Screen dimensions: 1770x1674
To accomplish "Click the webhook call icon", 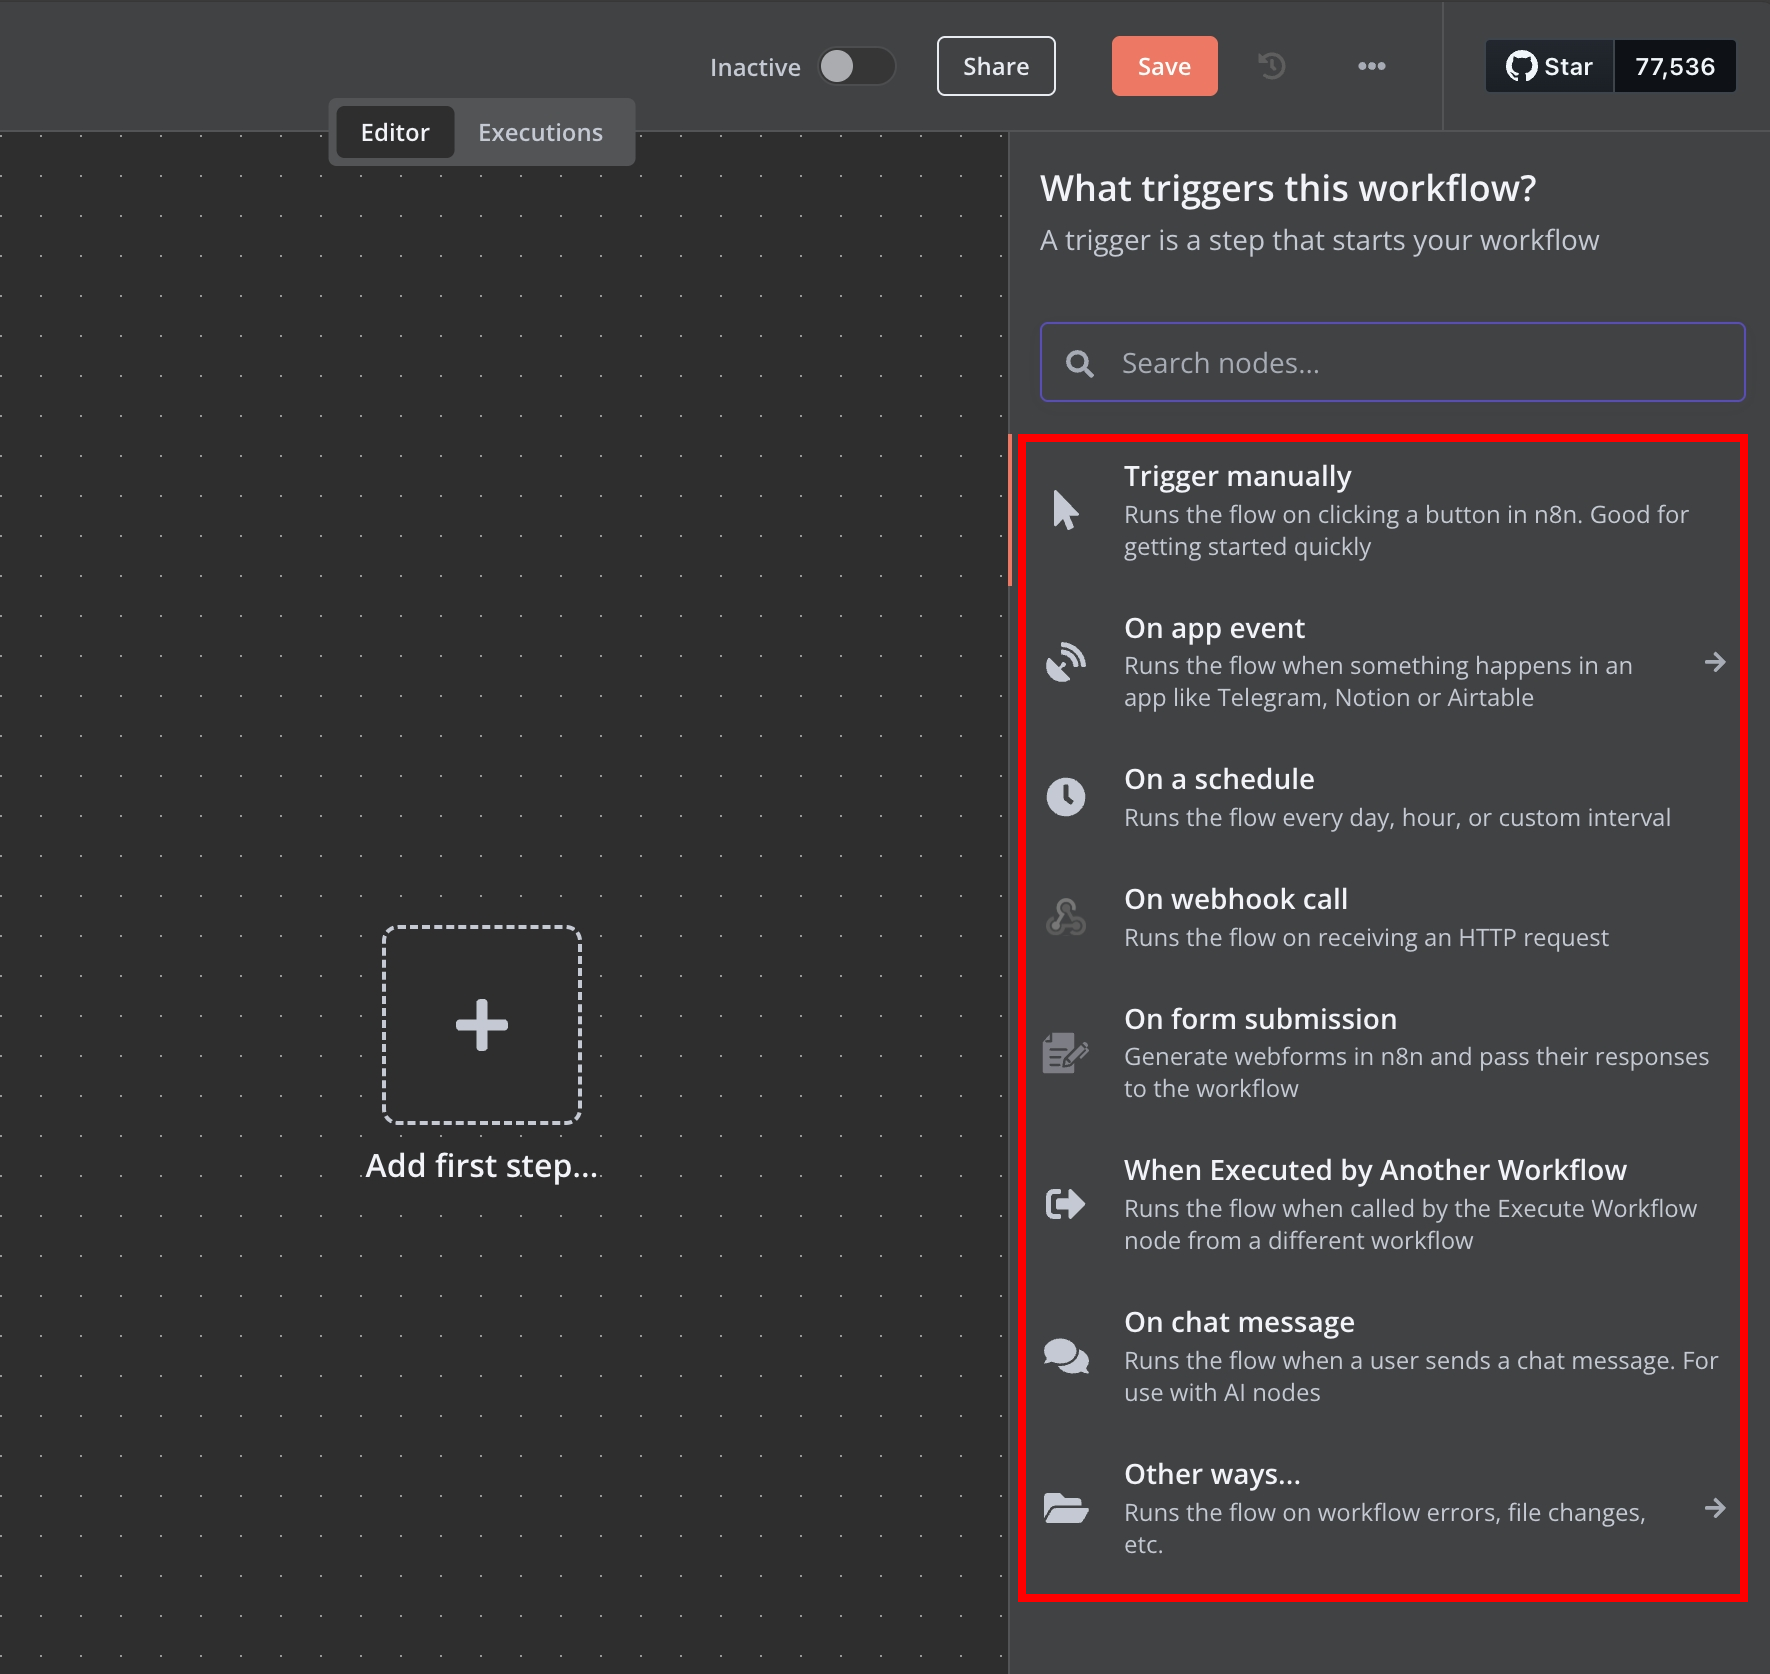I will (1065, 917).
